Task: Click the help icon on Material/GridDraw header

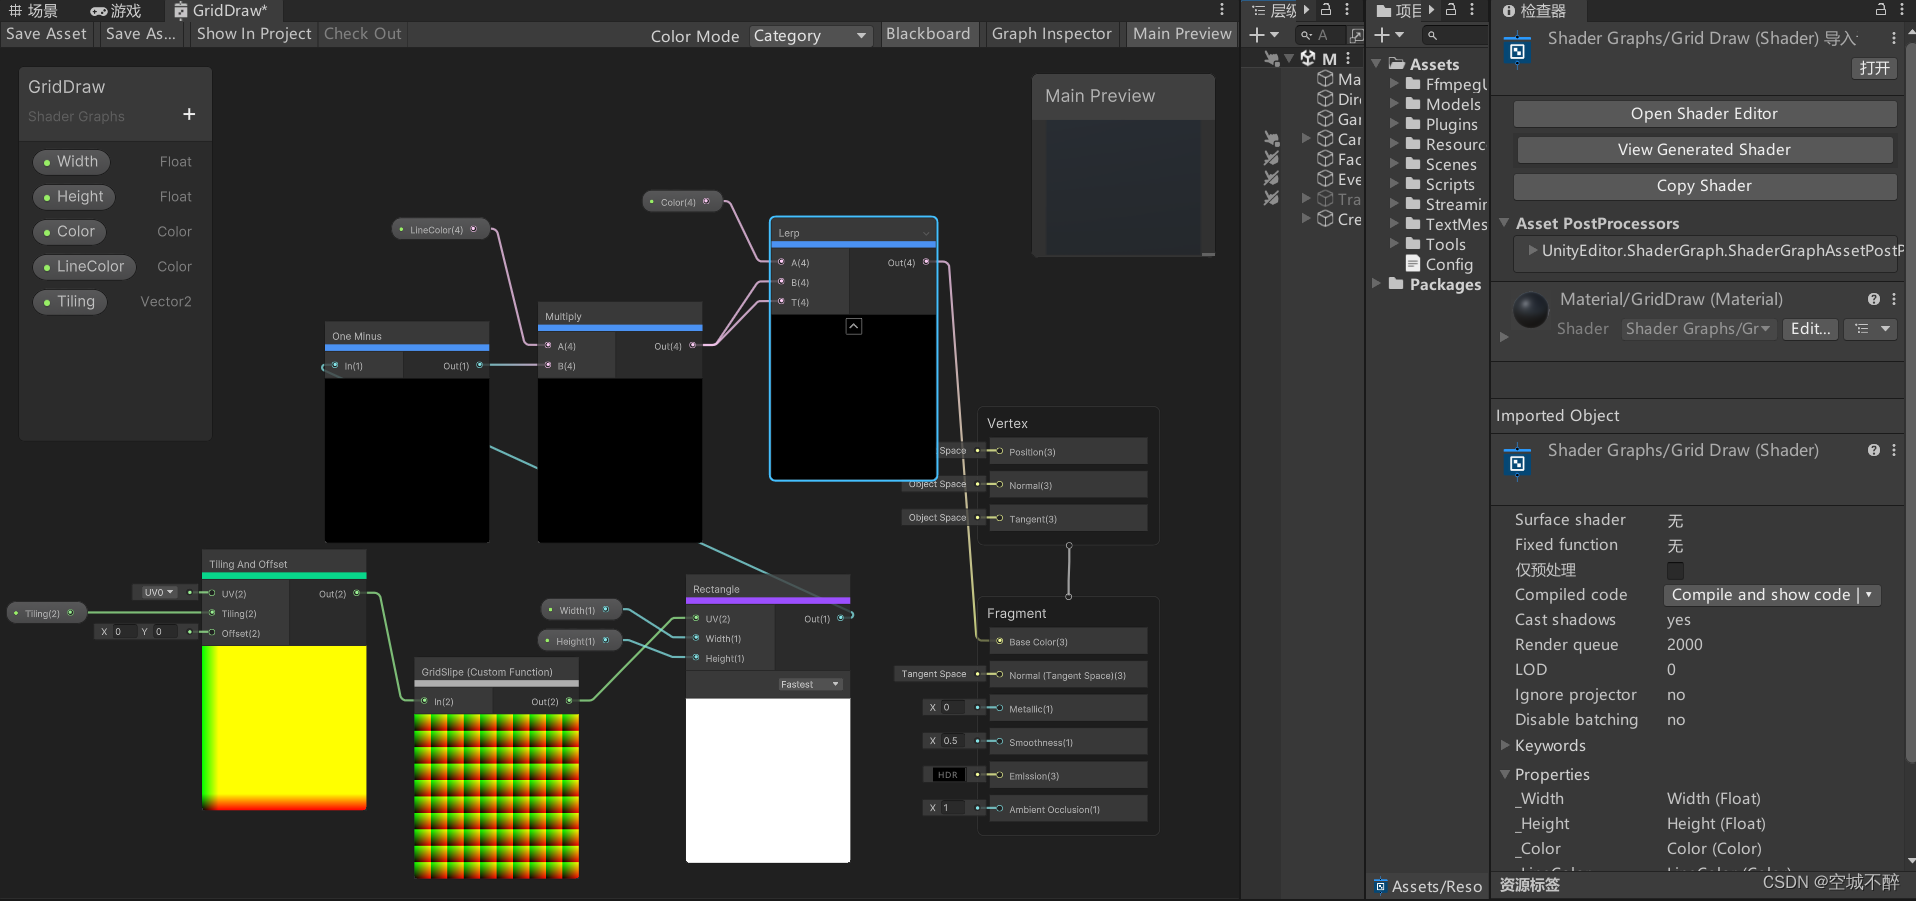Action: point(1873,299)
